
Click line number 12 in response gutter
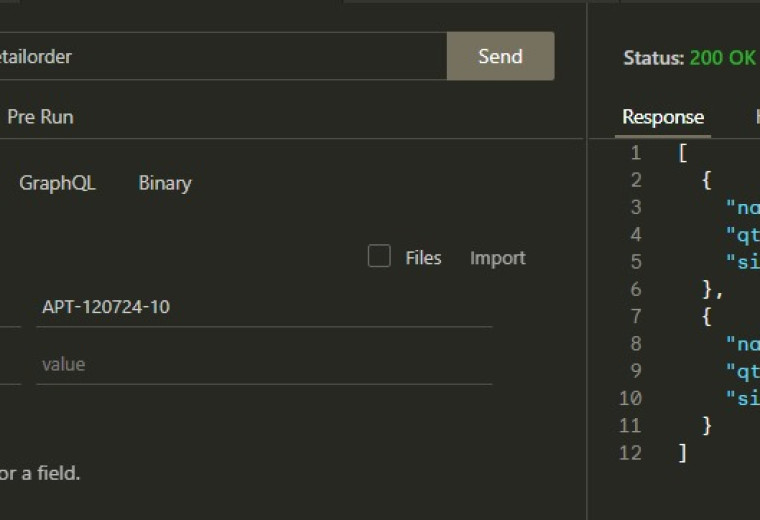point(630,453)
